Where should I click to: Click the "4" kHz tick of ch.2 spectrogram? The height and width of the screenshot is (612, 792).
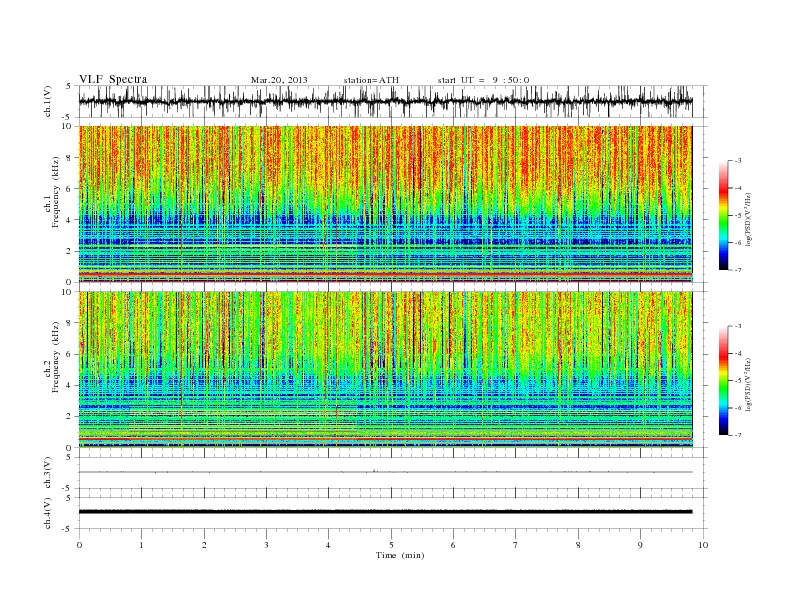point(69,386)
